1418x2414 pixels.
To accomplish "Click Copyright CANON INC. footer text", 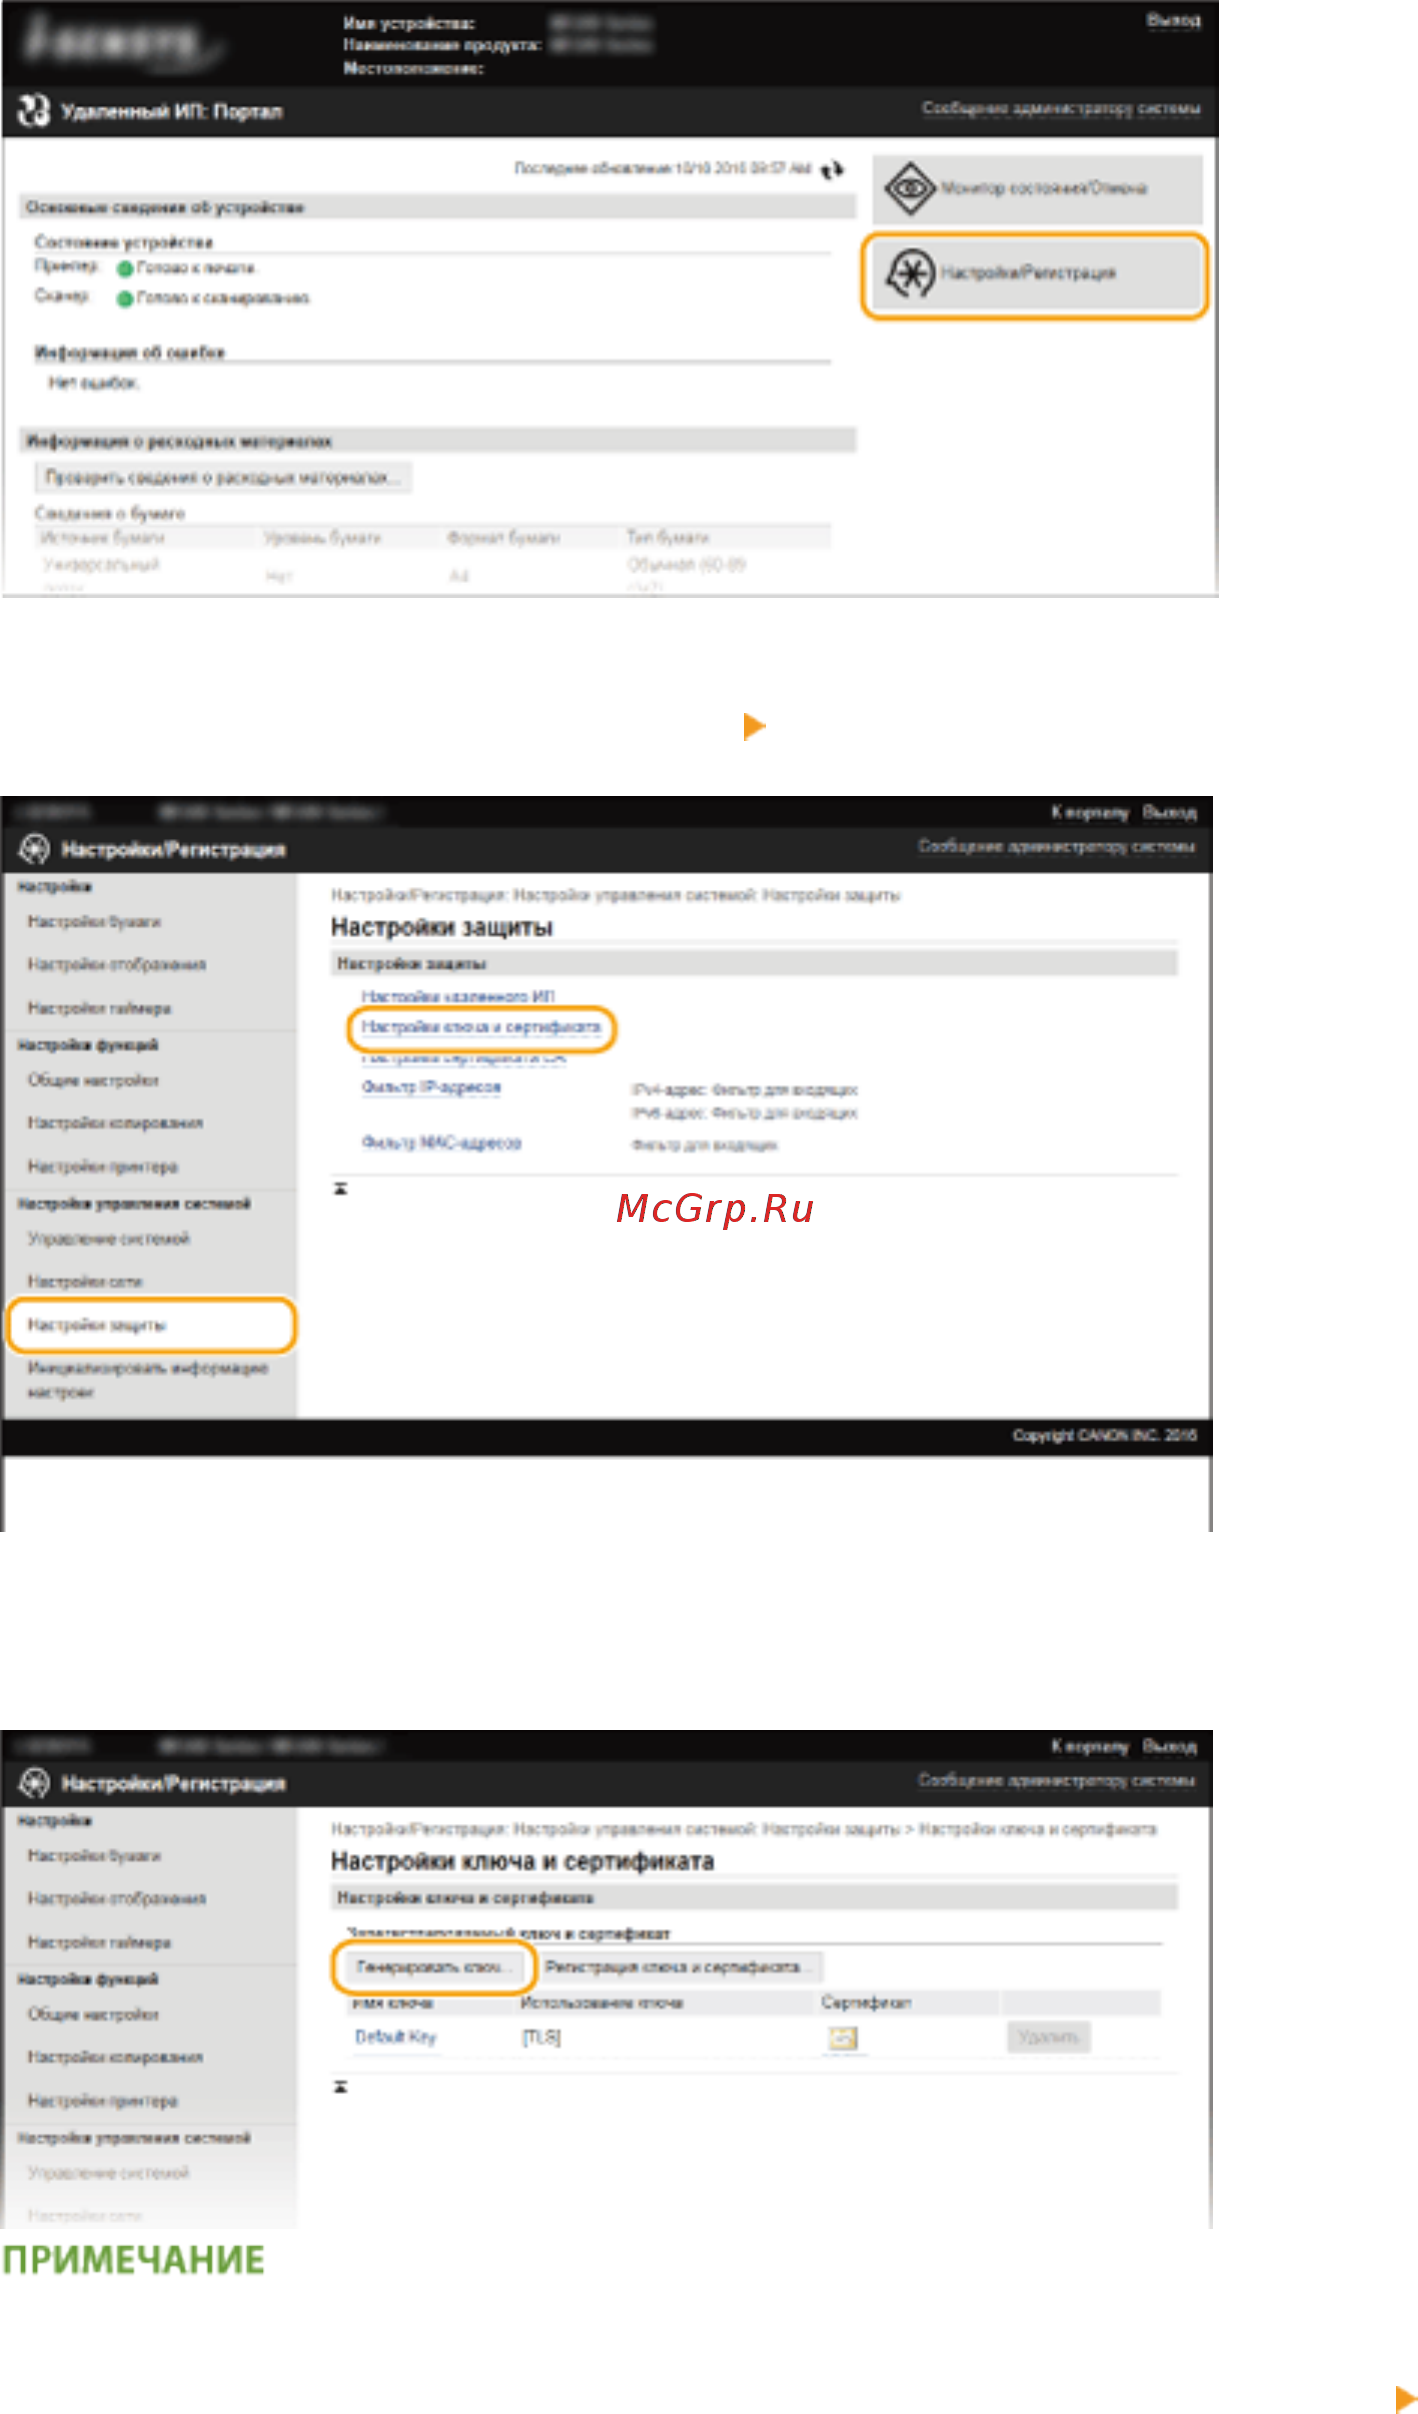I will [1104, 1435].
